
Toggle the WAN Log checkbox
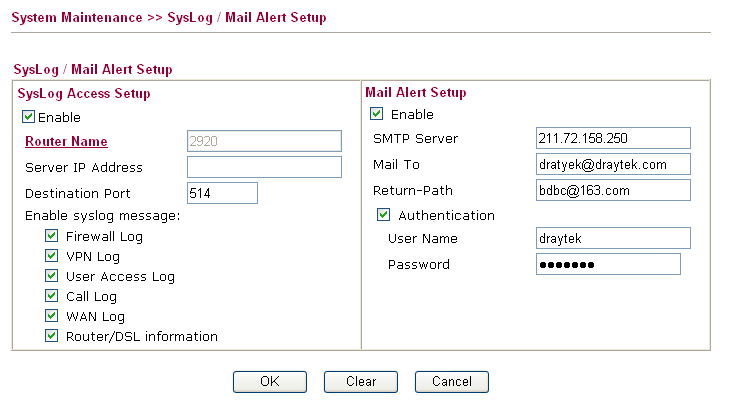52,317
